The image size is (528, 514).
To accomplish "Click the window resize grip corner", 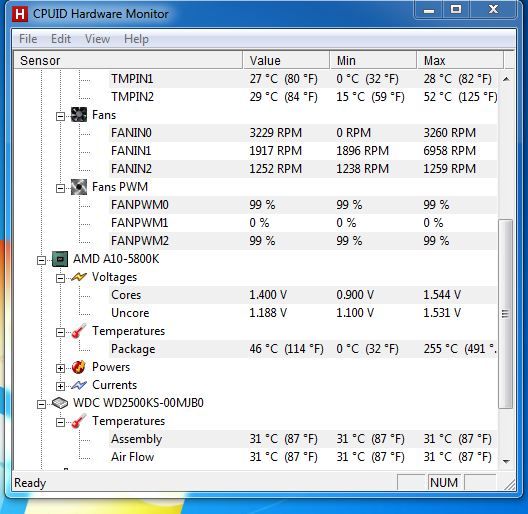I will (509, 485).
